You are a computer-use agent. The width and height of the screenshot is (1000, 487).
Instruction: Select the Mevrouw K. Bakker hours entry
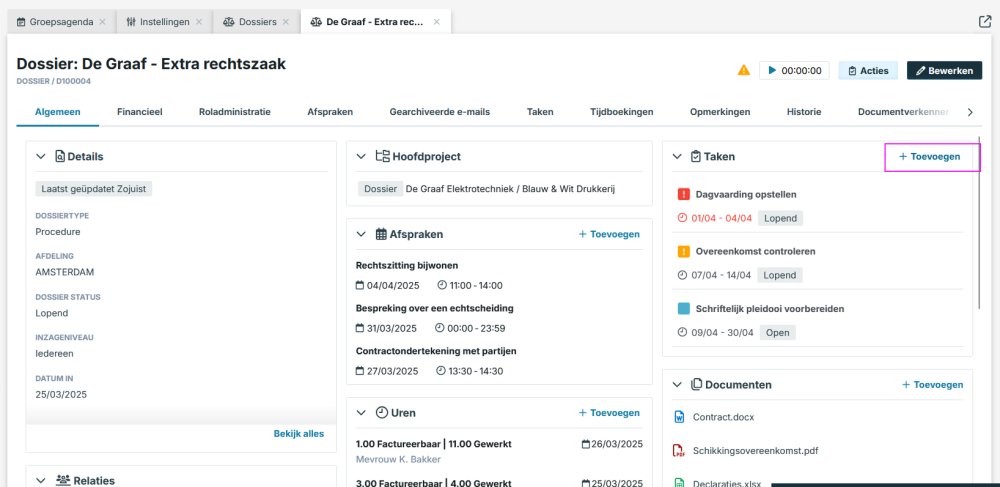[x=398, y=459]
